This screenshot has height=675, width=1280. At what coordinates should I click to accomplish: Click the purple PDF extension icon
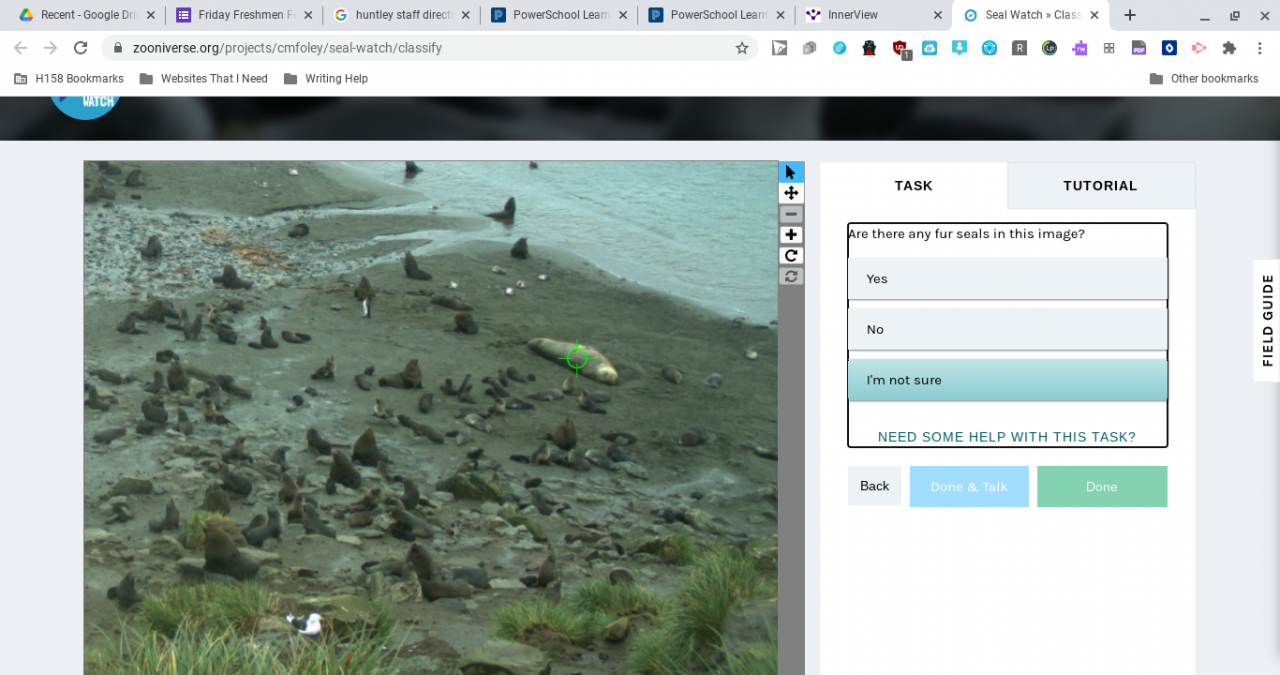click(x=1139, y=48)
